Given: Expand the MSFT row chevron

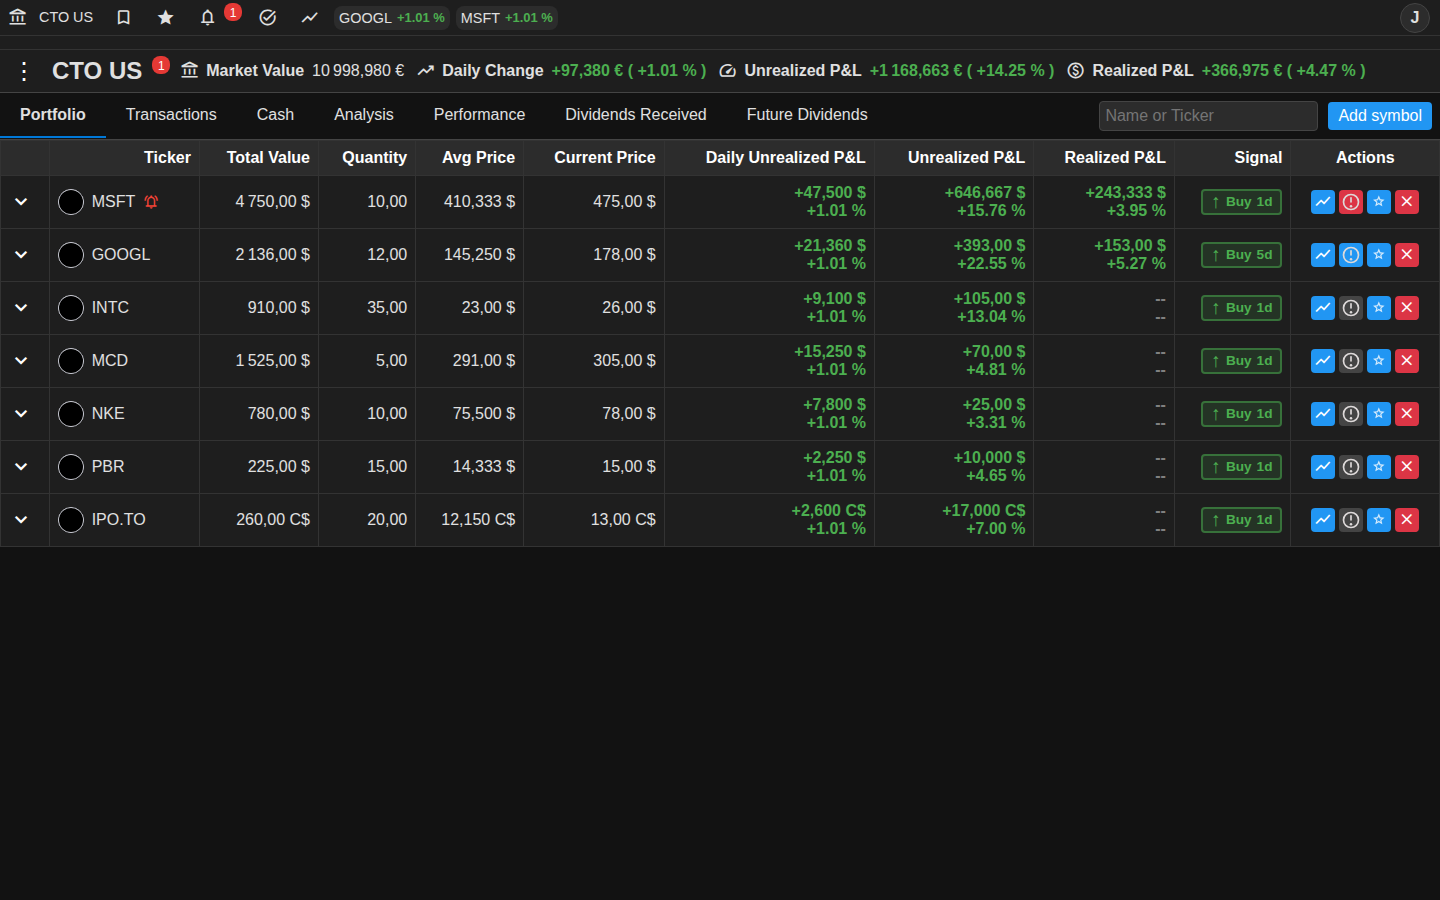Looking at the screenshot, I should (x=21, y=202).
